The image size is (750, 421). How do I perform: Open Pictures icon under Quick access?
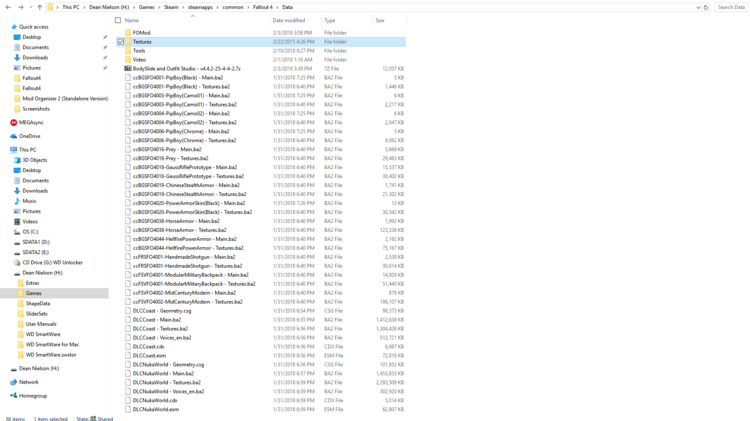tap(17, 68)
